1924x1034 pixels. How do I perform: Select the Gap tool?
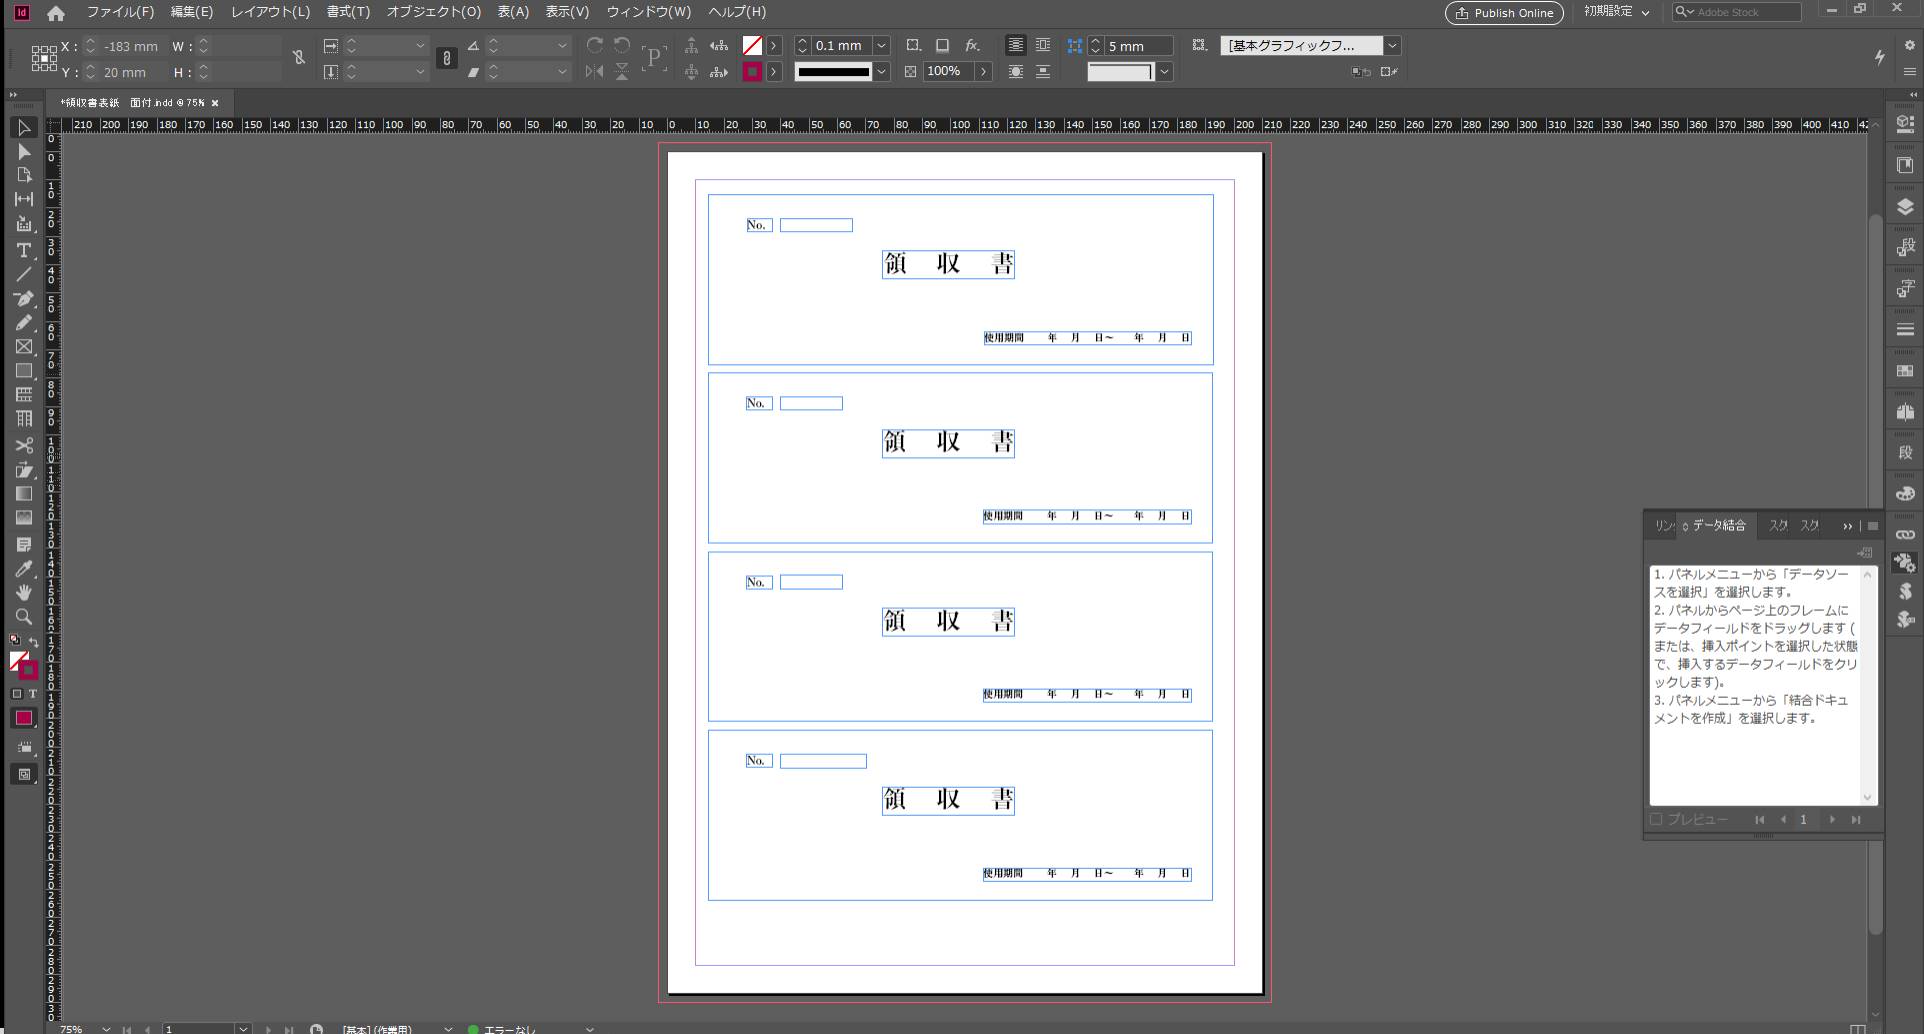click(24, 199)
